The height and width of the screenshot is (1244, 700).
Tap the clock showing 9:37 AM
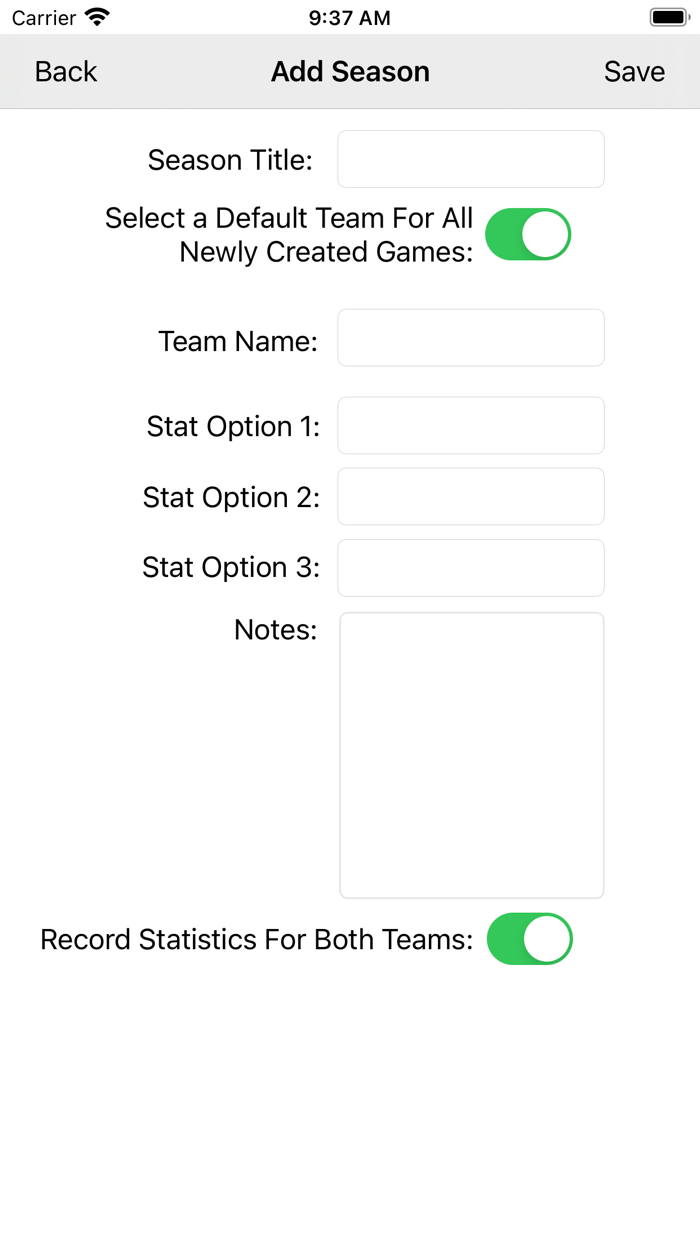350,16
